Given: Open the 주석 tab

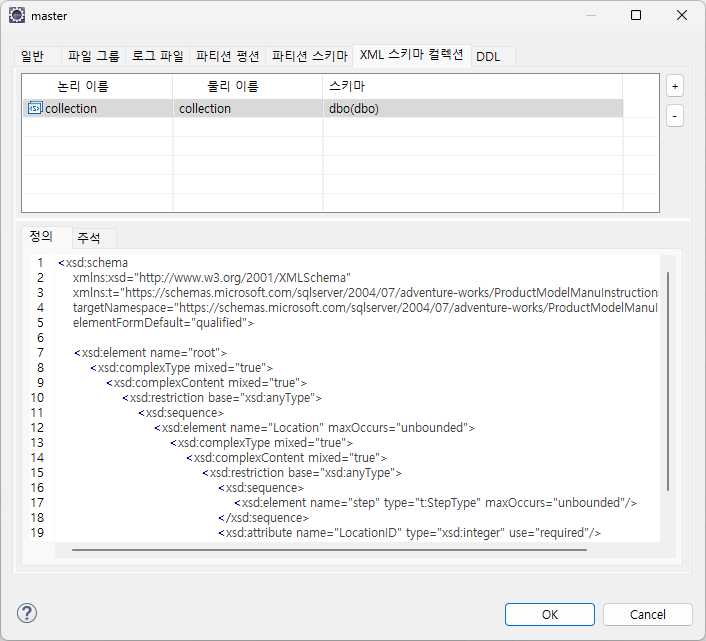Looking at the screenshot, I should [89, 238].
